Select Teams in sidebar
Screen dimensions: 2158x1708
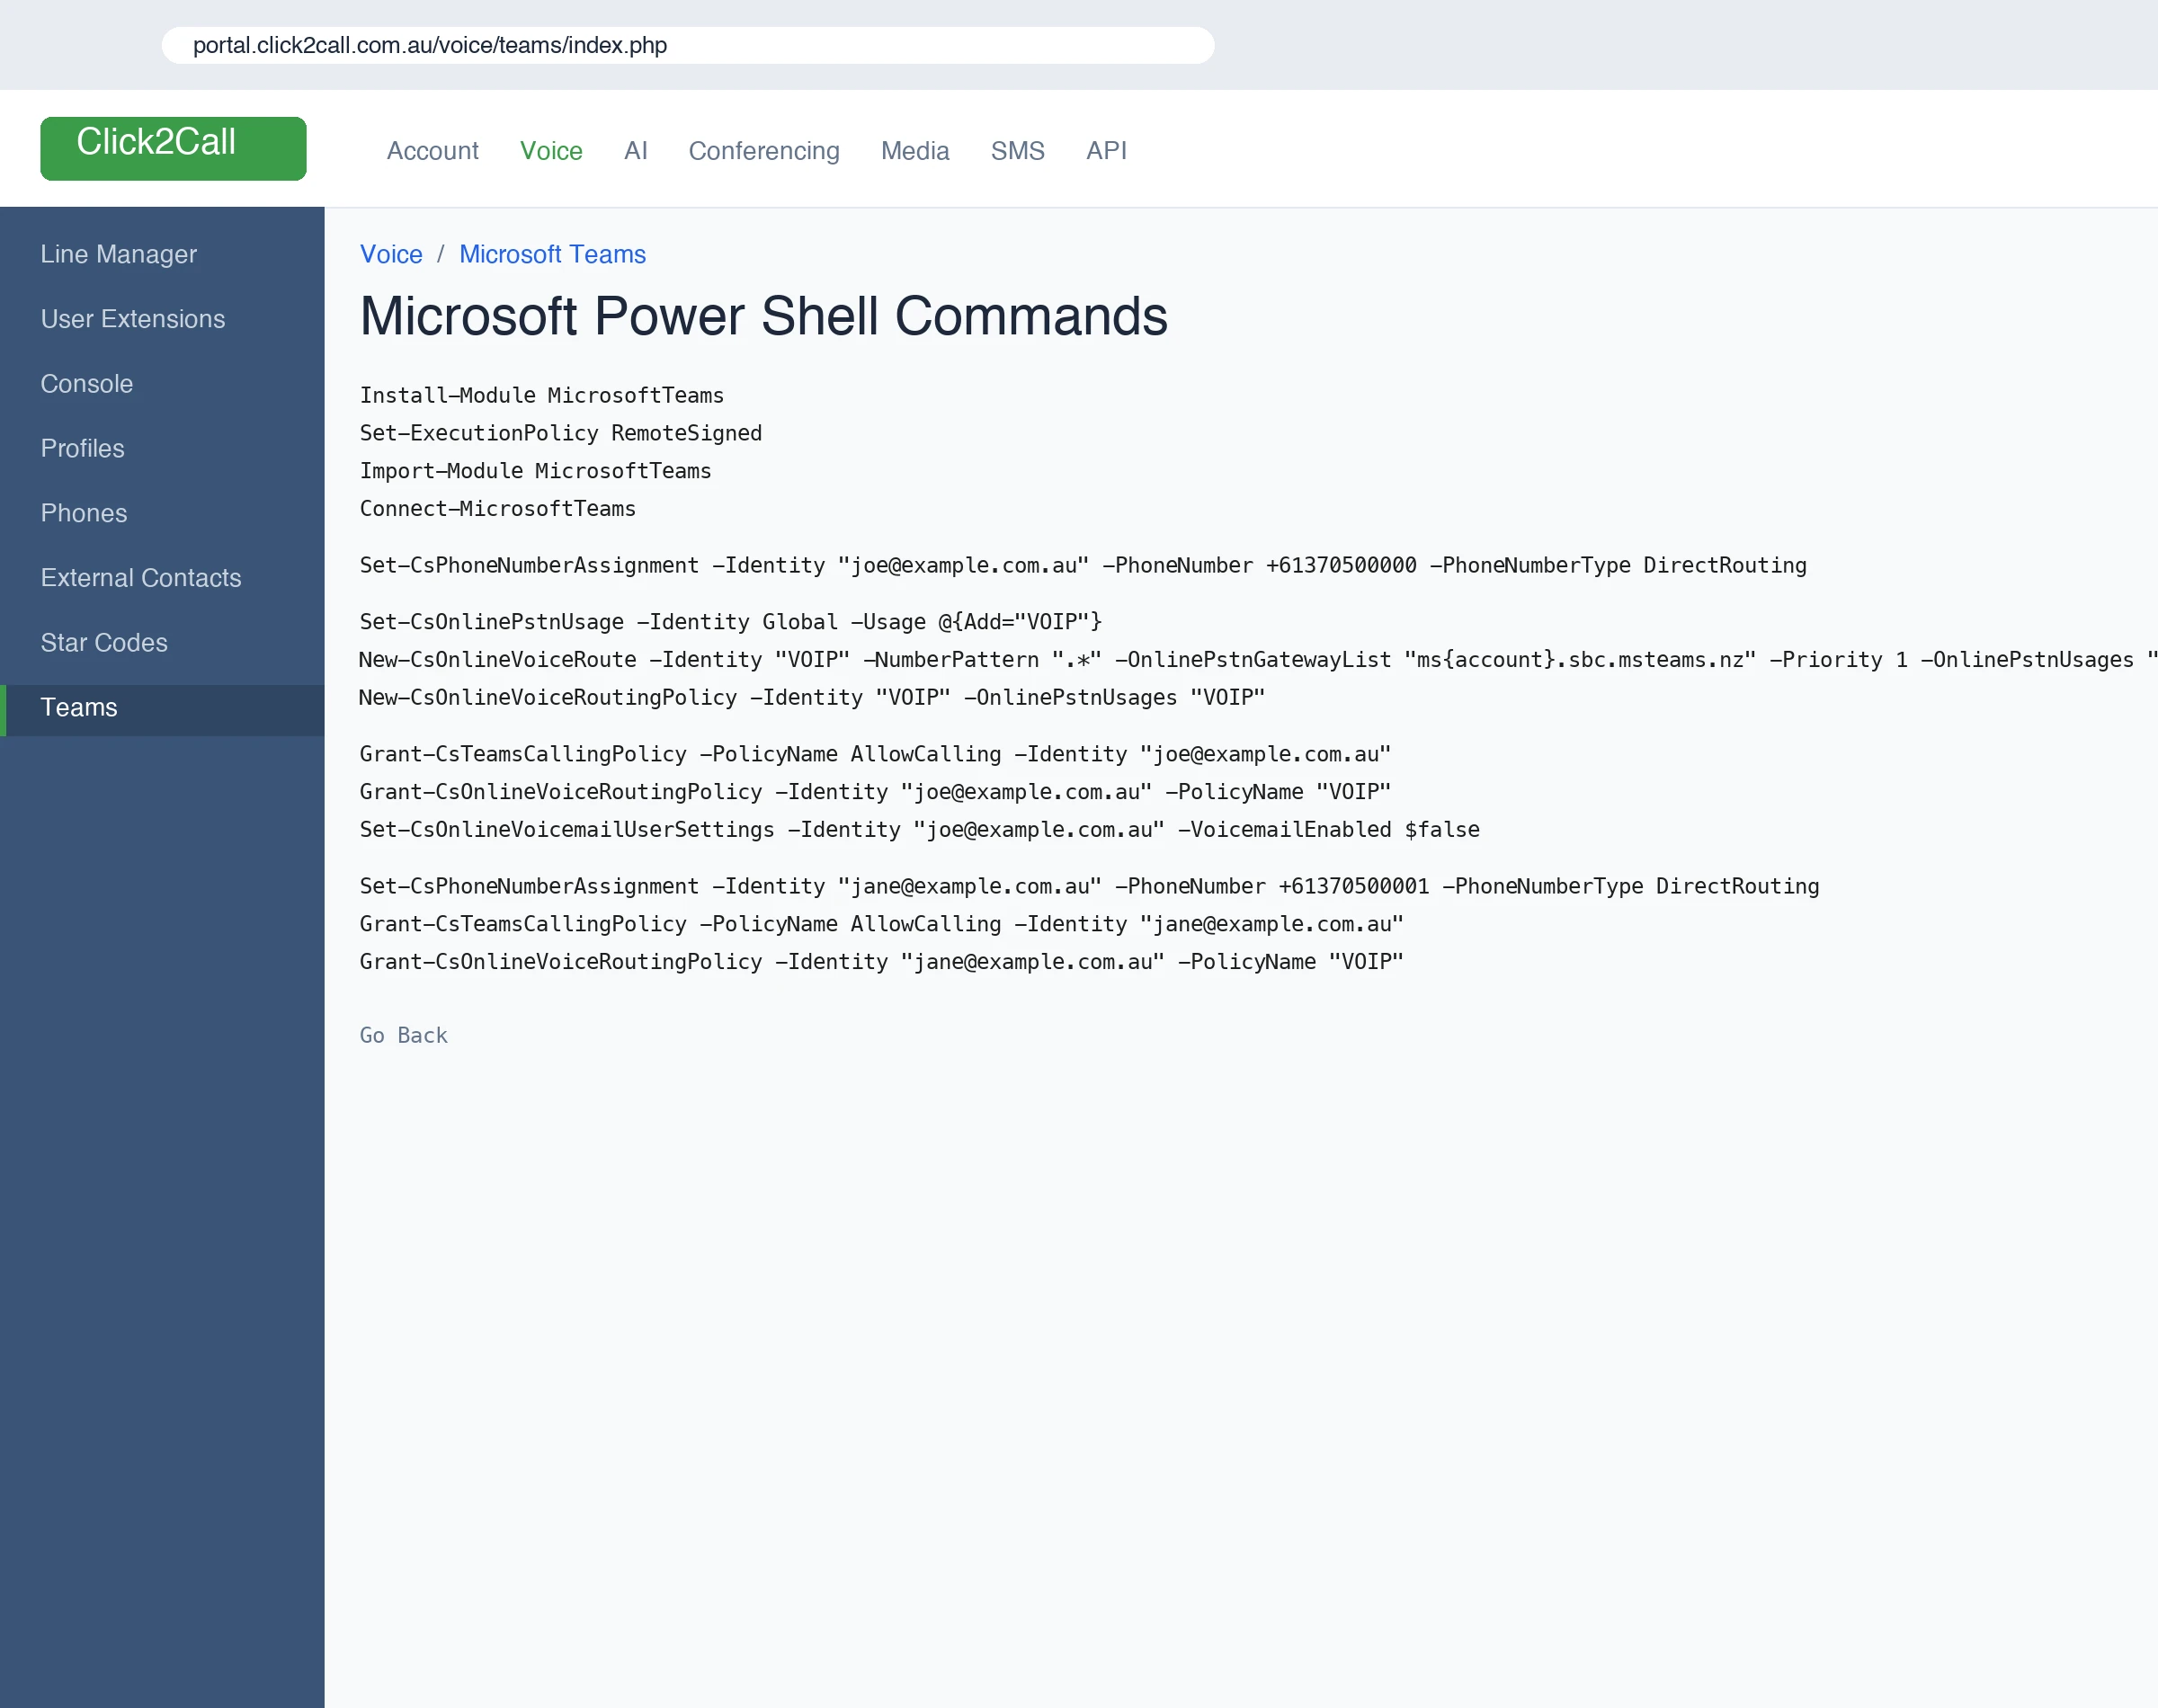(x=162, y=708)
